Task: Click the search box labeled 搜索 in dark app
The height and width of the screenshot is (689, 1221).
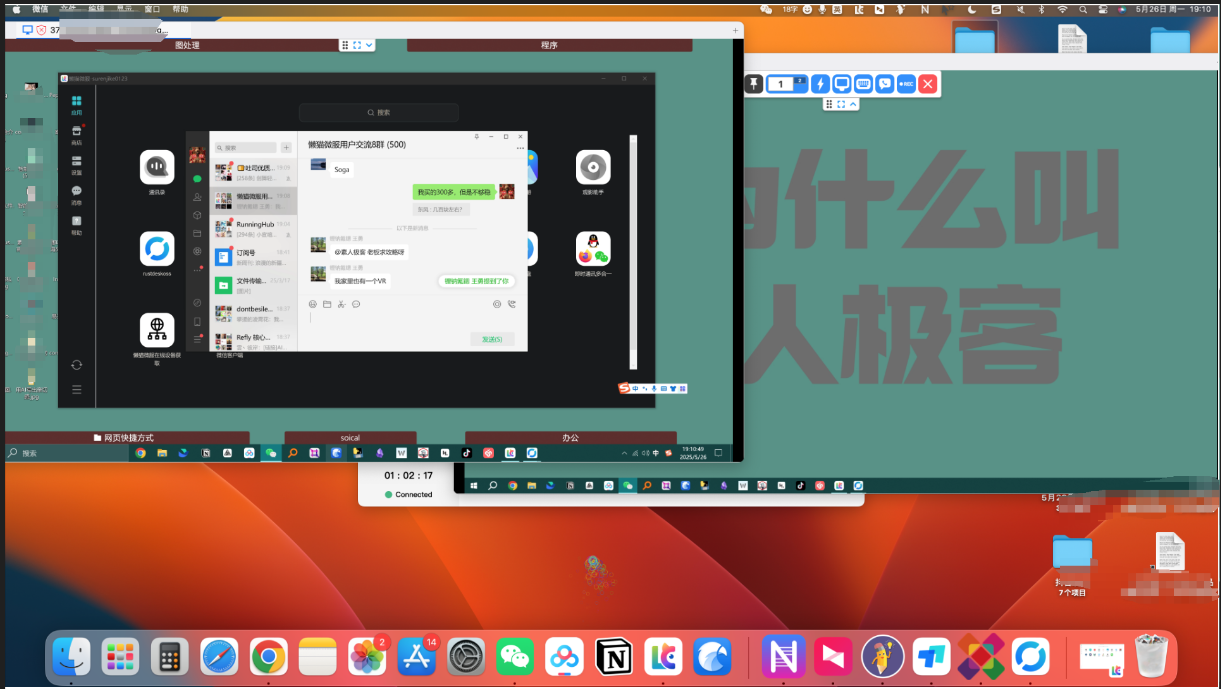Action: [378, 113]
